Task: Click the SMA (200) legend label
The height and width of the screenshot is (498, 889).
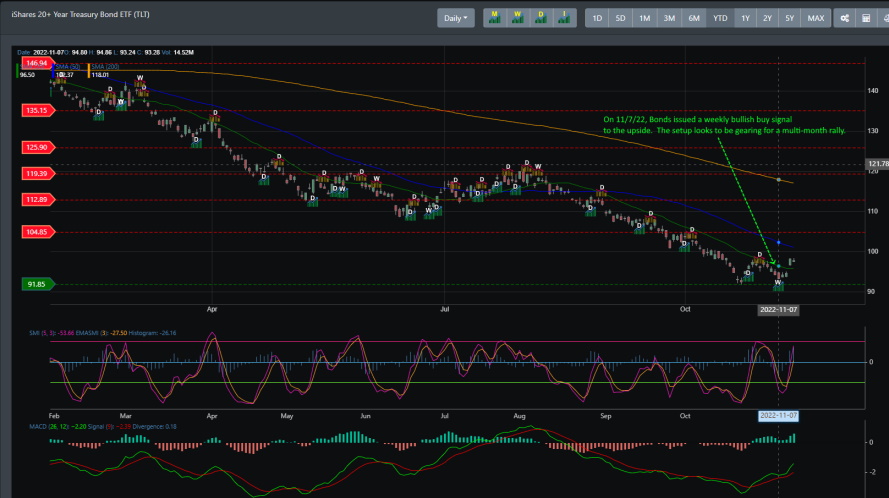Action: pyautogui.click(x=105, y=66)
